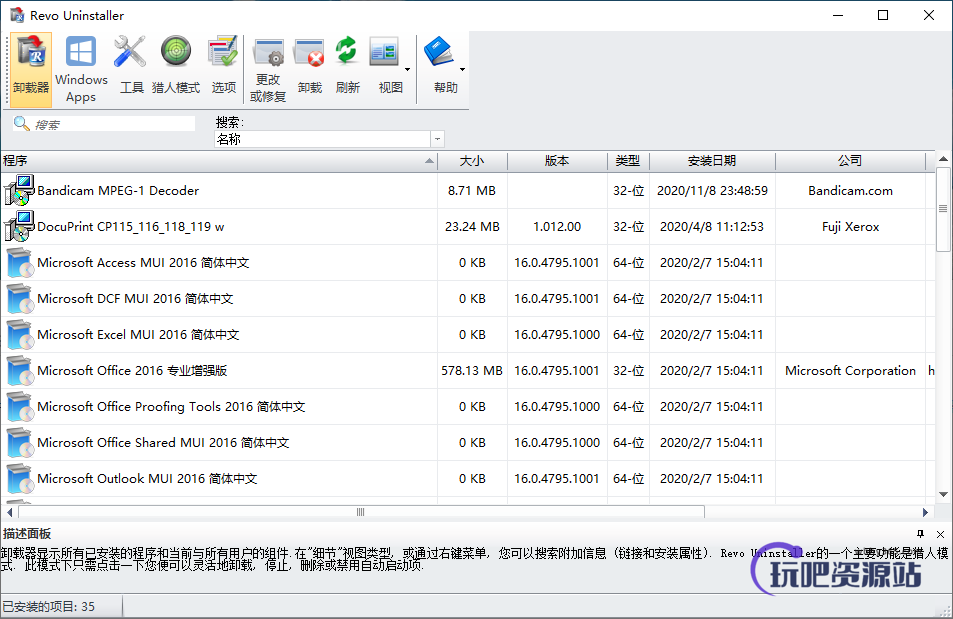
Task: Select Microsoft Outlook MUI 2016 icon
Action: (19, 479)
